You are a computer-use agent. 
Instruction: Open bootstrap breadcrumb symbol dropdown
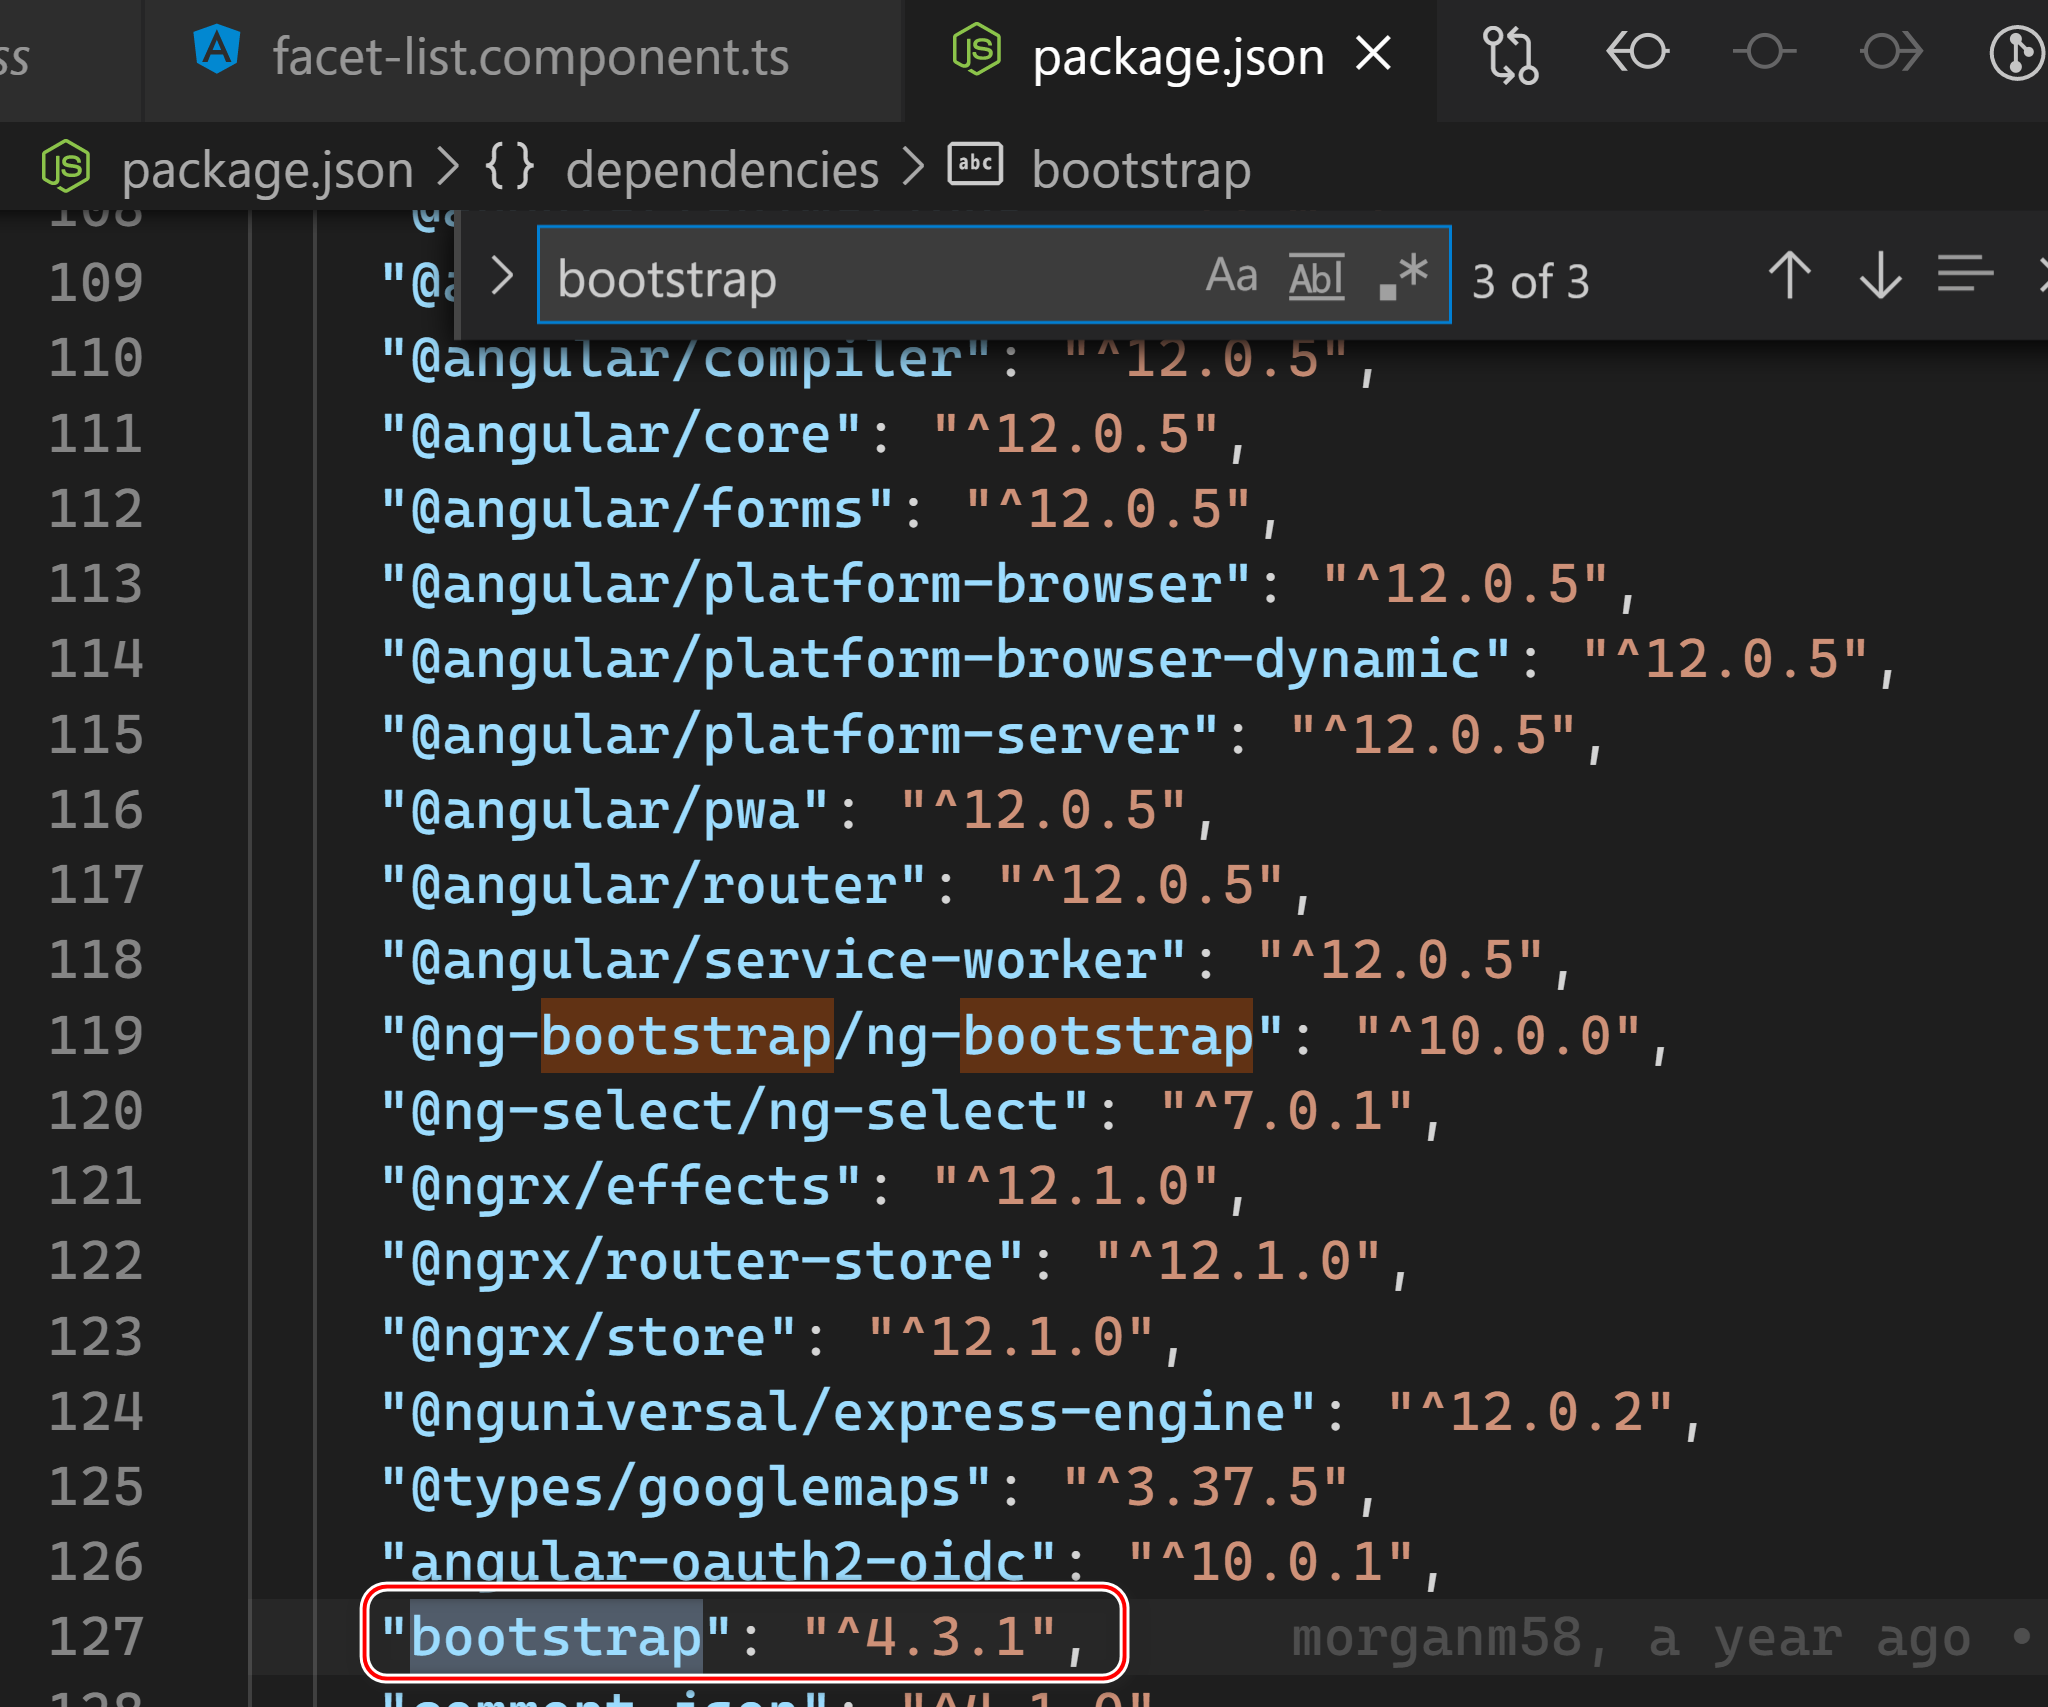pos(1140,170)
